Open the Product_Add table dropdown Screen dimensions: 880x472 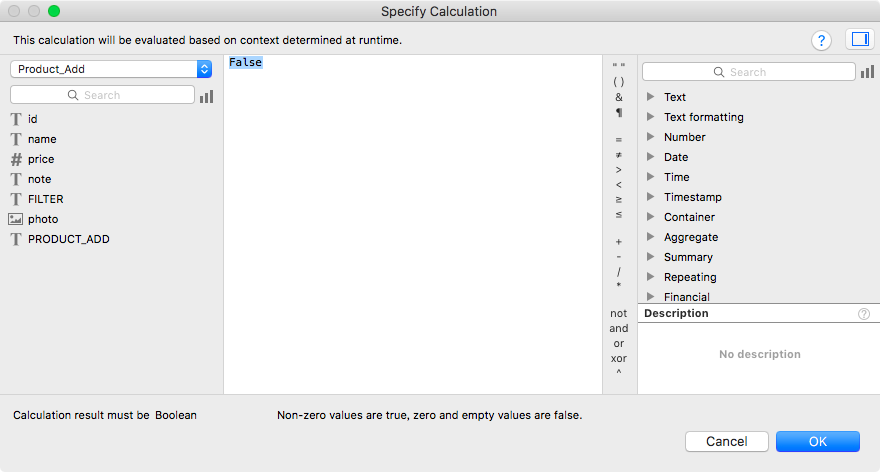pos(111,69)
